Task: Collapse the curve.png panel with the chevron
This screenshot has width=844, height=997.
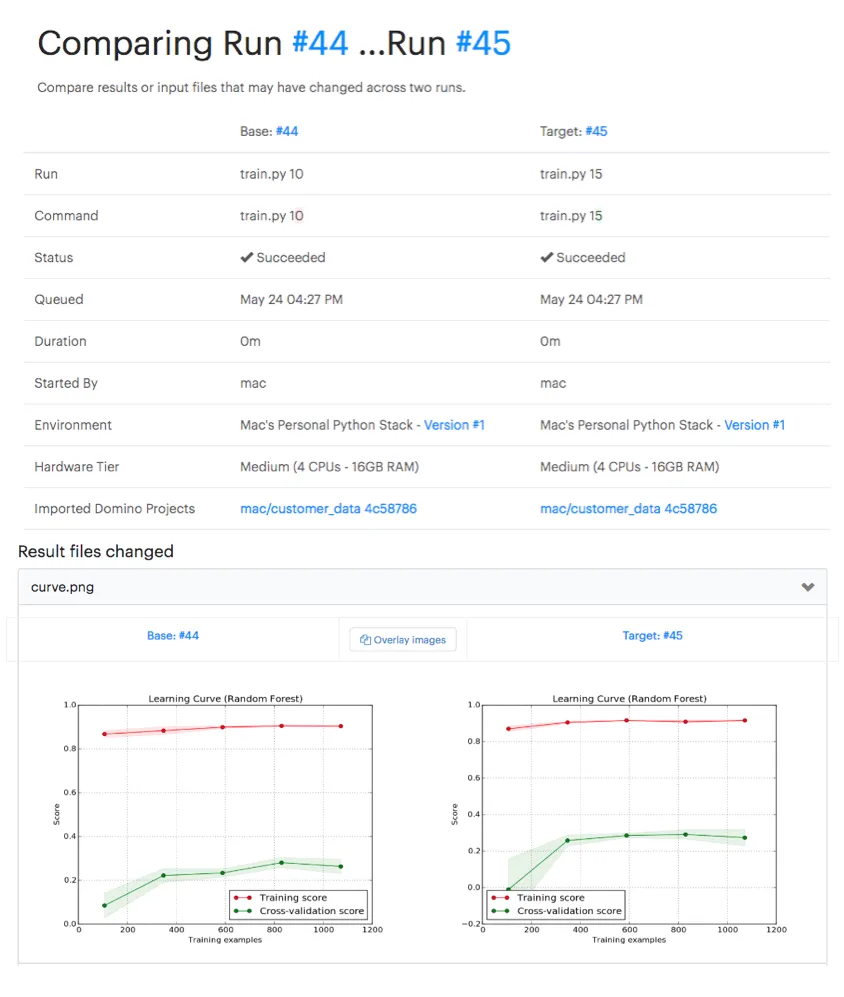Action: (x=808, y=587)
